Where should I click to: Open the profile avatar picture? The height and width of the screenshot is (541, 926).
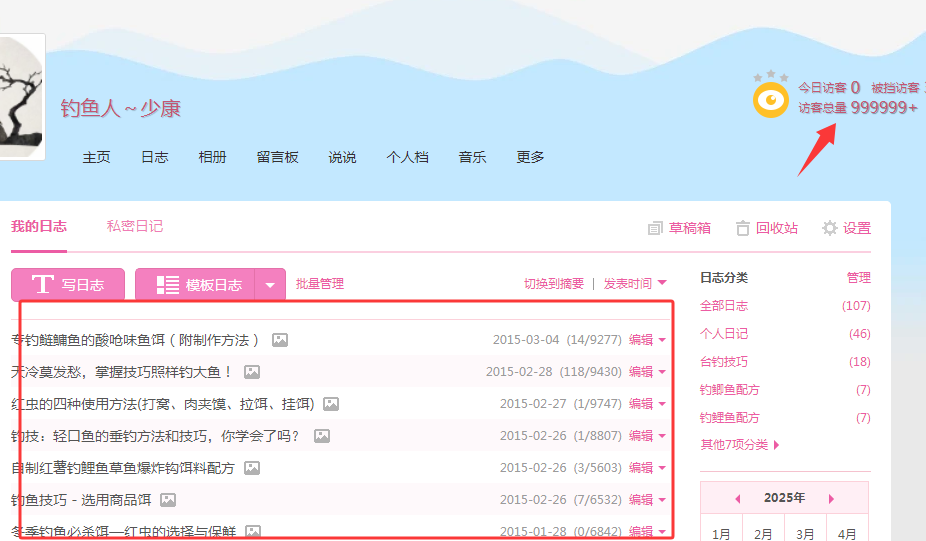tap(21, 96)
